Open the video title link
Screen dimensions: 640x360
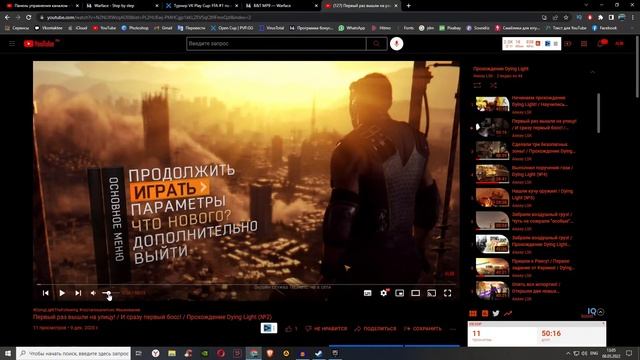tap(152, 317)
